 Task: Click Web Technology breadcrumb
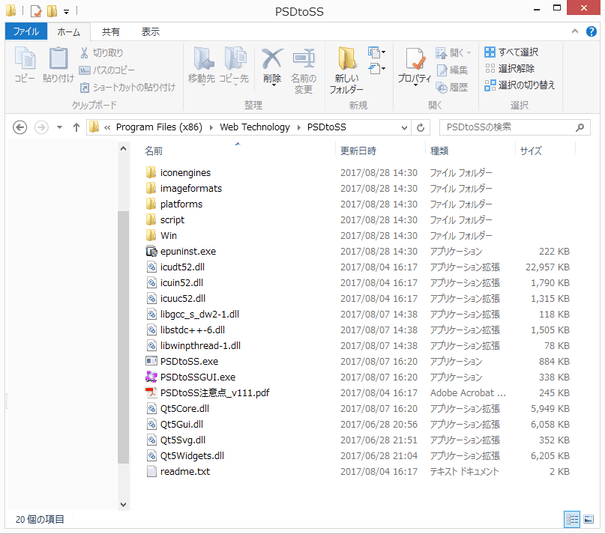[x=255, y=127]
